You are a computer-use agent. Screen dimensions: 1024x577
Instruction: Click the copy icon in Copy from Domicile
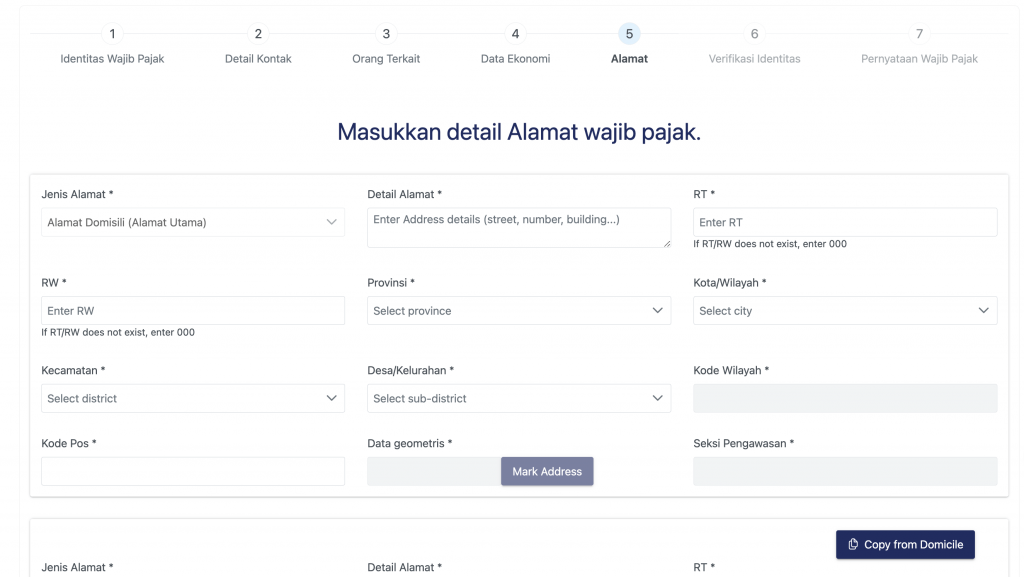pos(853,544)
